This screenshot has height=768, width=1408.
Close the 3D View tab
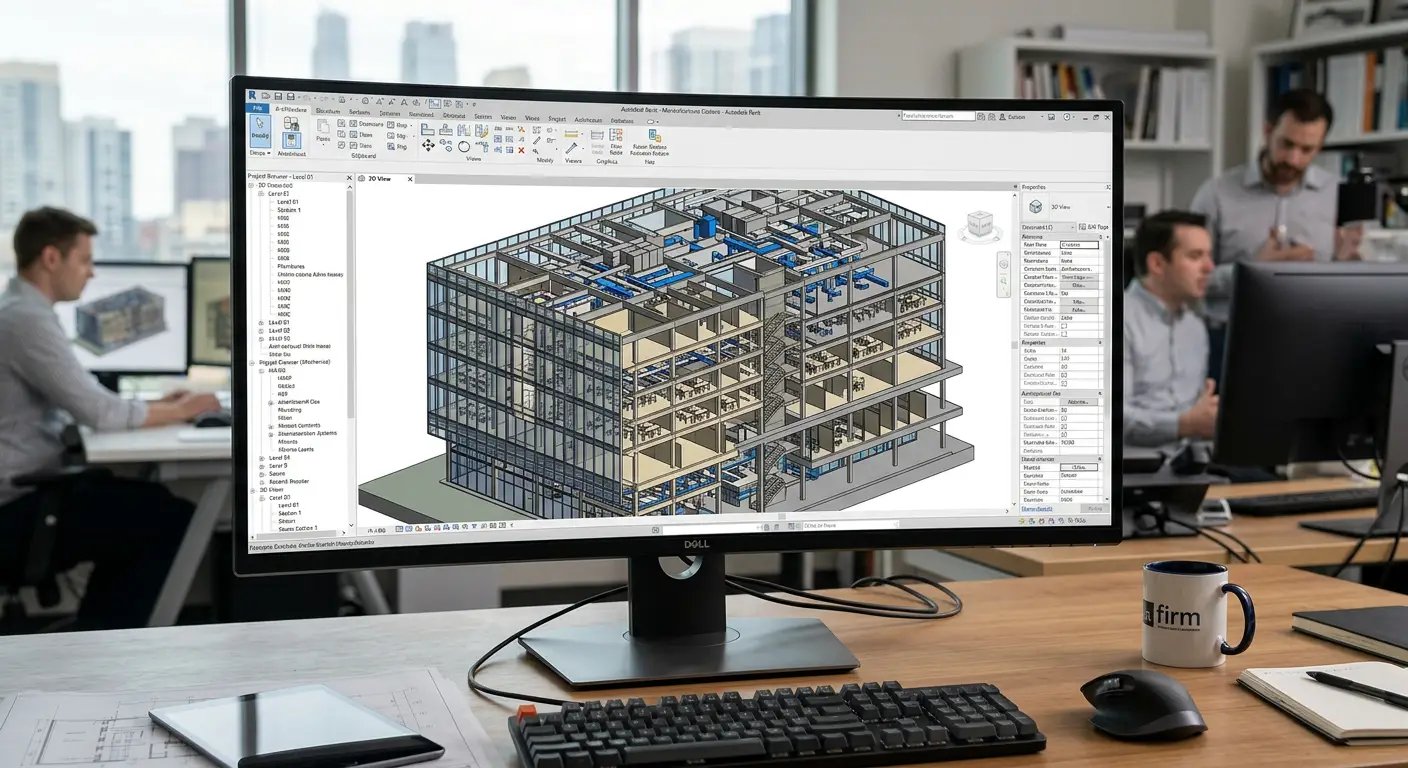click(410, 179)
